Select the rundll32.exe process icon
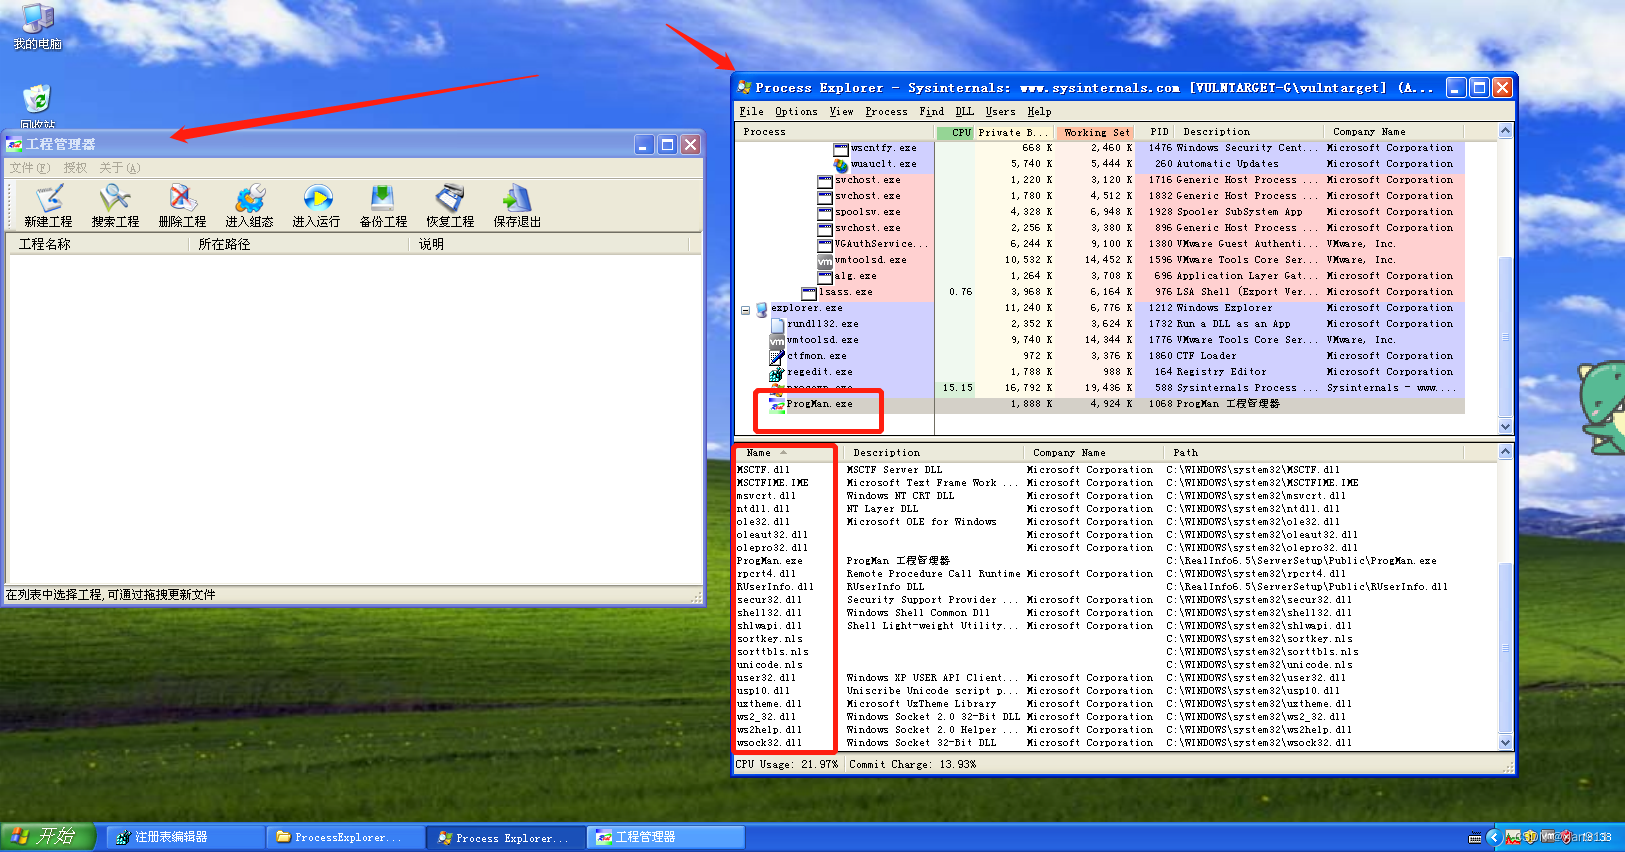 [x=777, y=324]
